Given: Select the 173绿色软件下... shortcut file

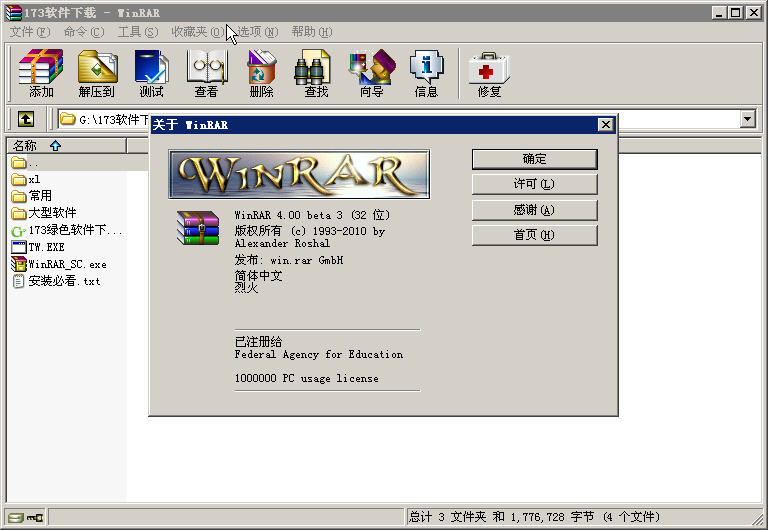Looking at the screenshot, I should pyautogui.click(x=67, y=230).
